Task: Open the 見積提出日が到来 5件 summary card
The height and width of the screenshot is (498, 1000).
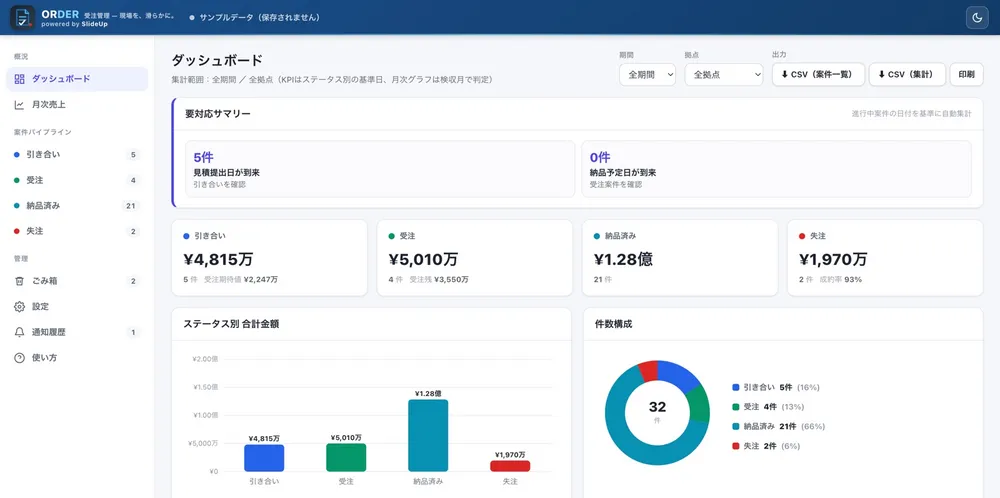Action: [x=380, y=169]
